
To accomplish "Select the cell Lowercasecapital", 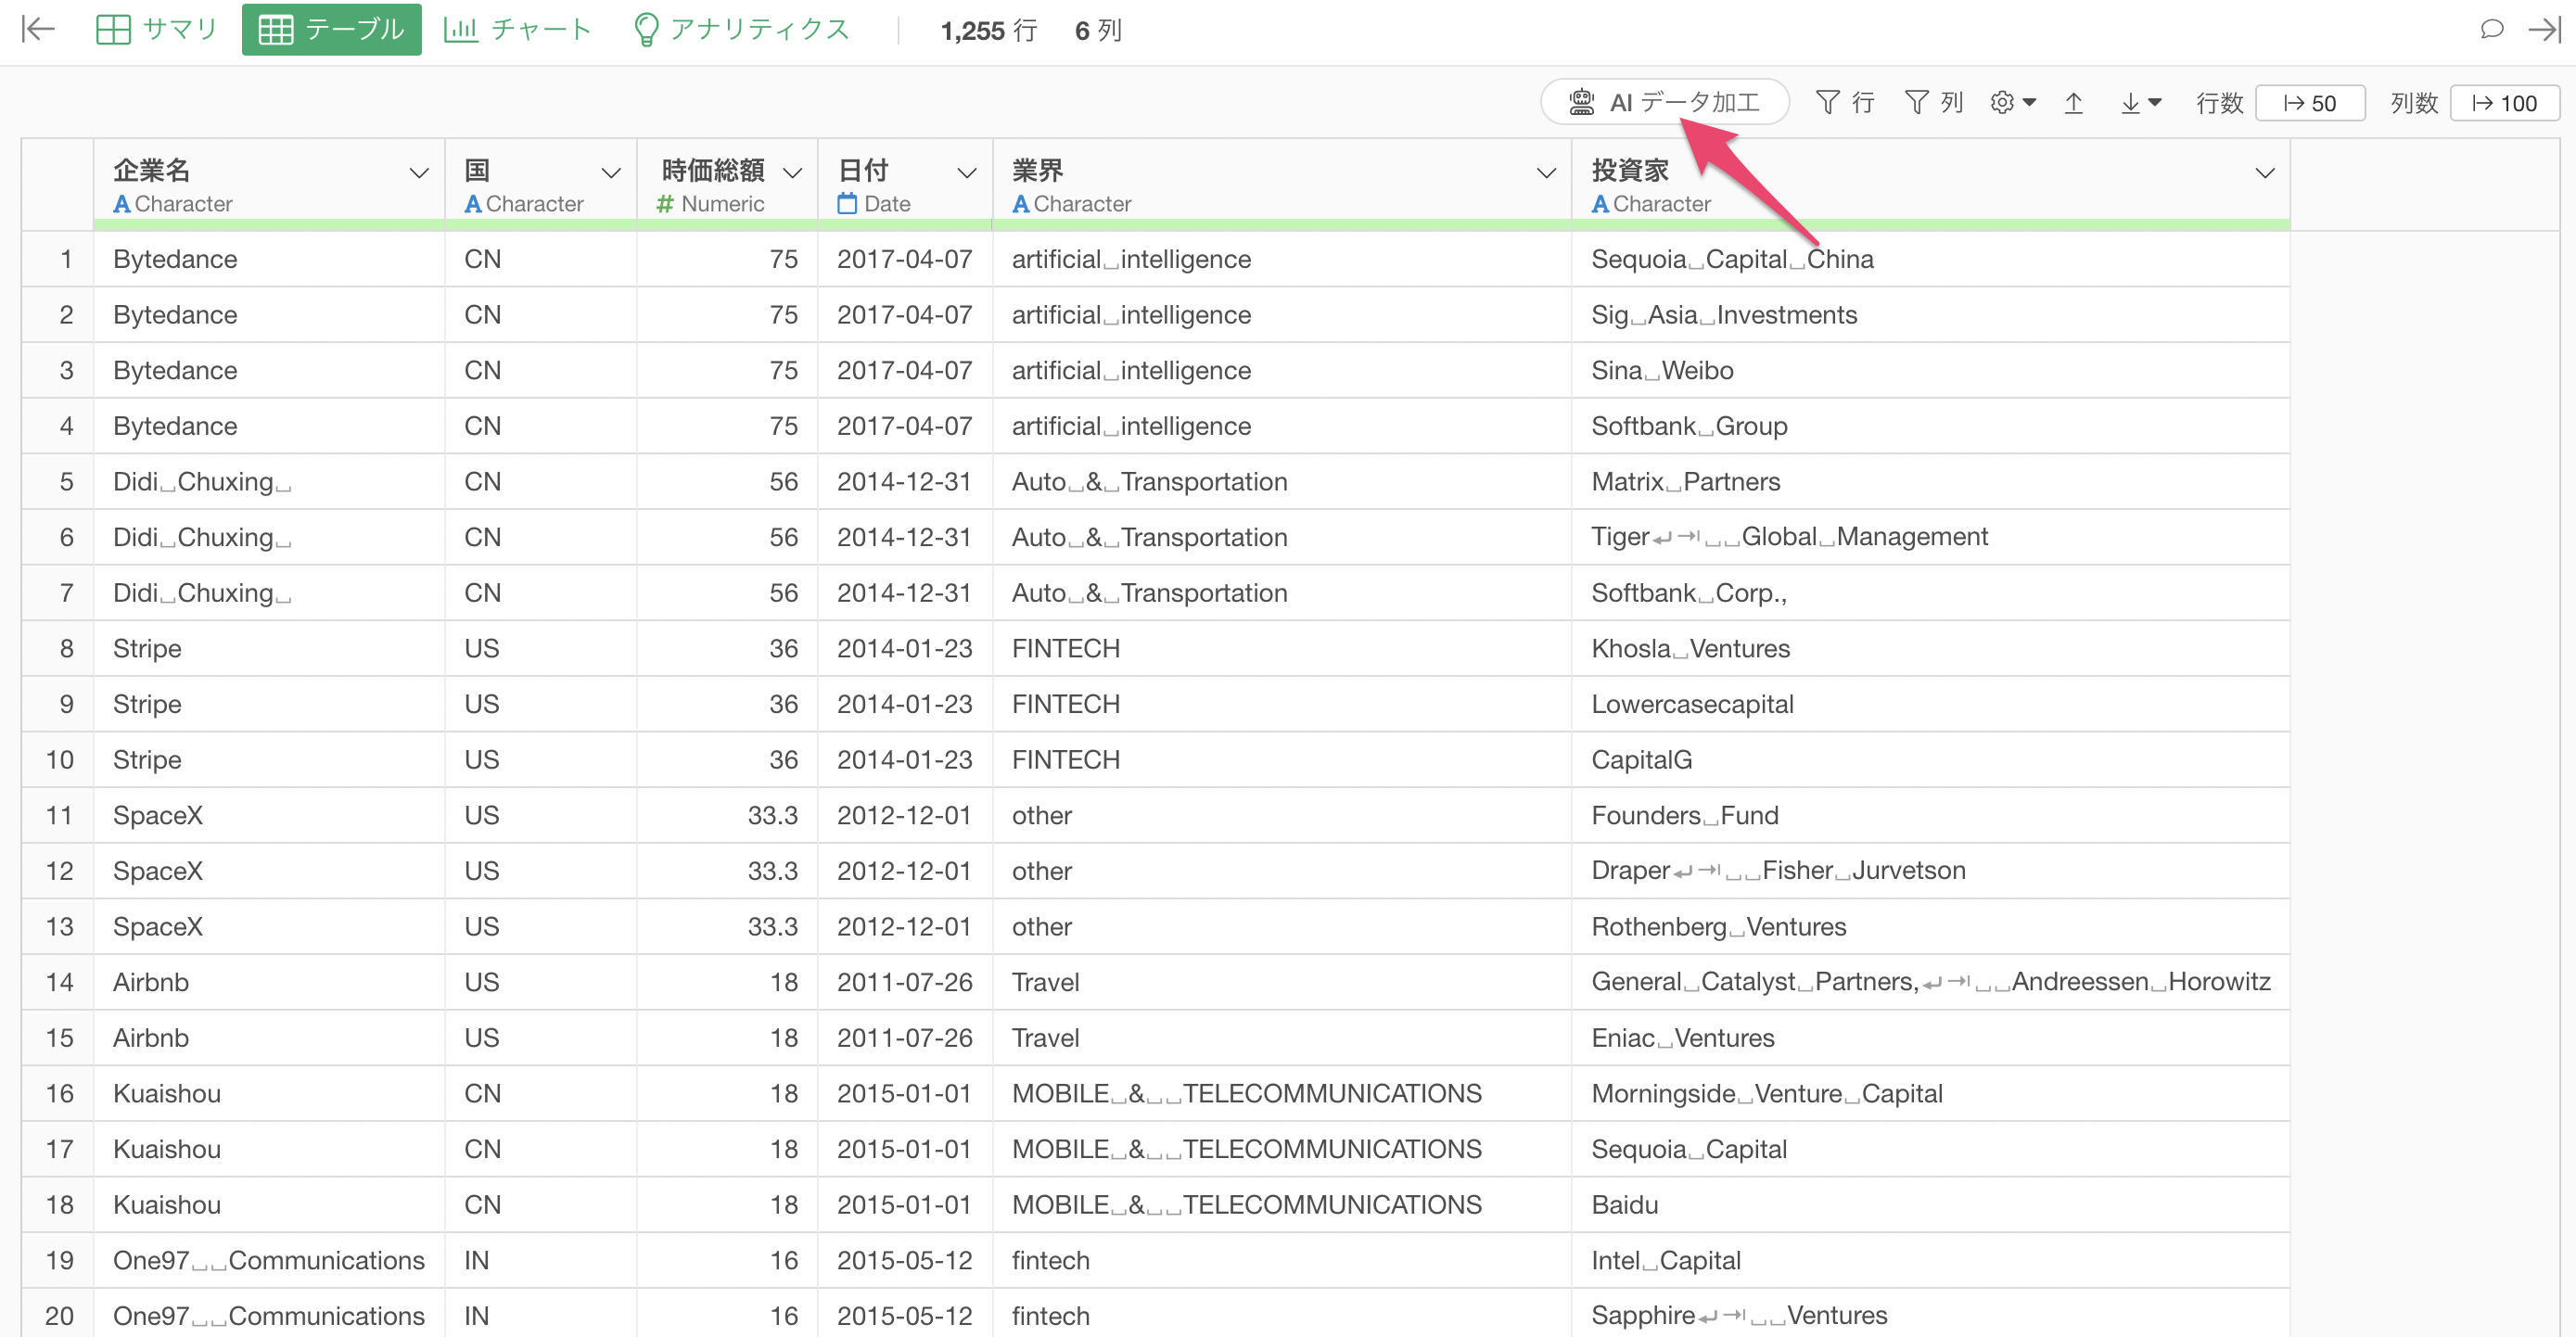I will pyautogui.click(x=1930, y=704).
